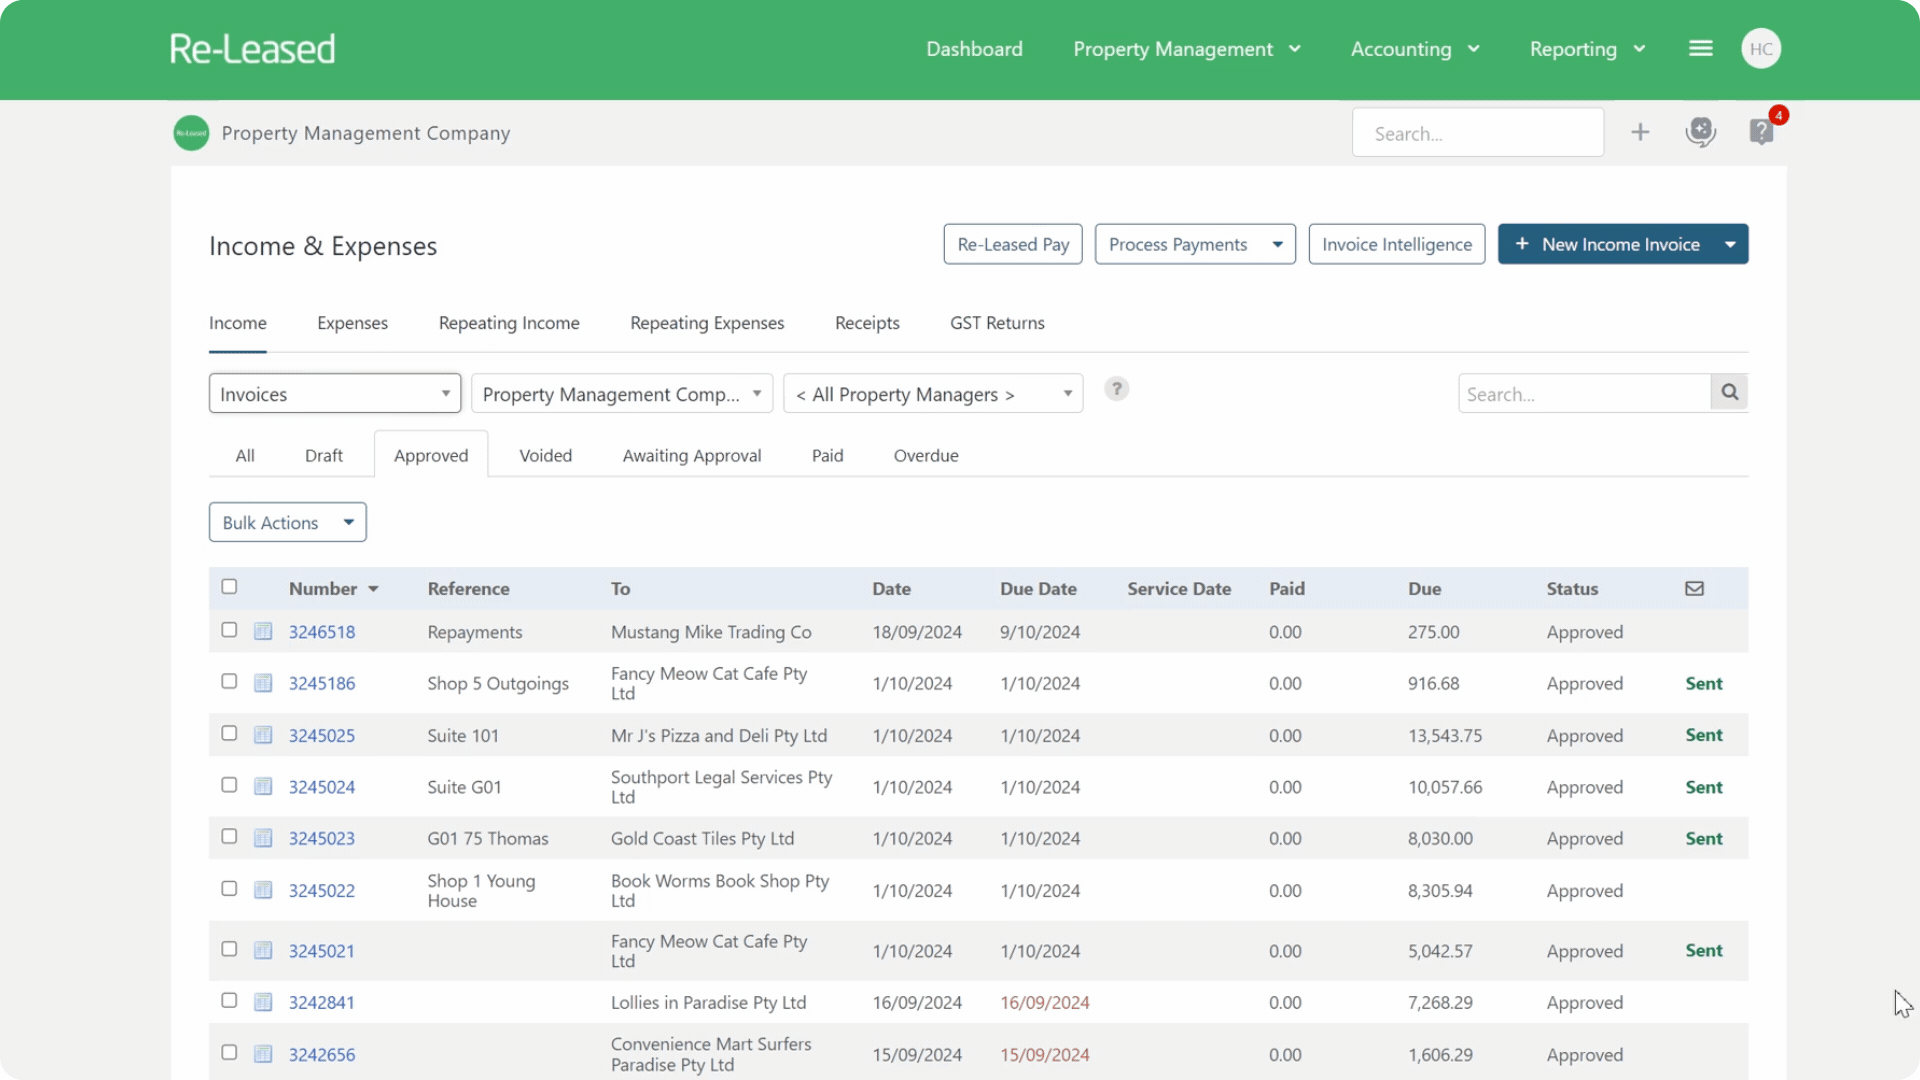Go to Dashboard in the nav
Viewport: 1920px width, 1080px height.
tap(974, 49)
